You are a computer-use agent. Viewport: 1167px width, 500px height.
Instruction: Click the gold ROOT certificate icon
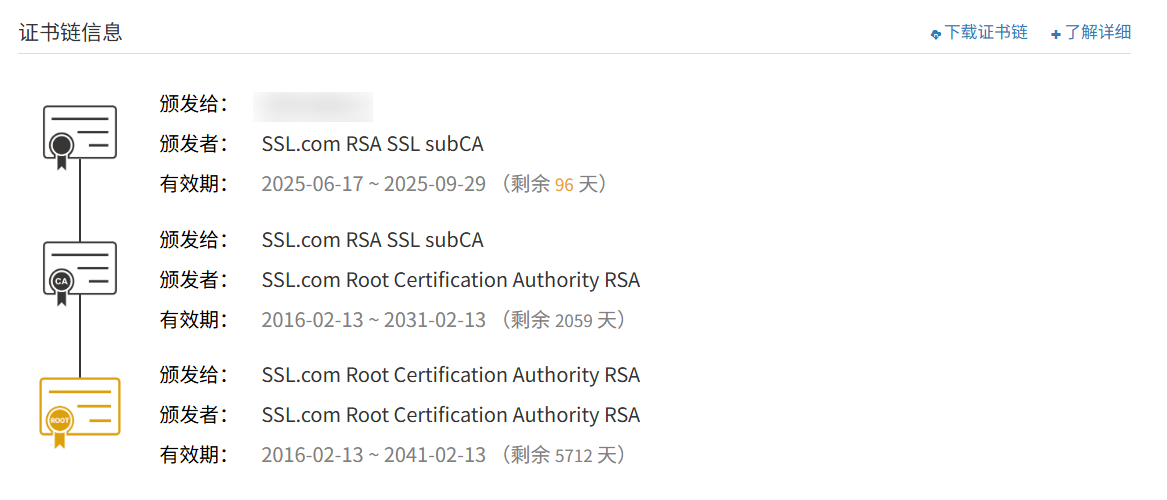(x=79, y=408)
